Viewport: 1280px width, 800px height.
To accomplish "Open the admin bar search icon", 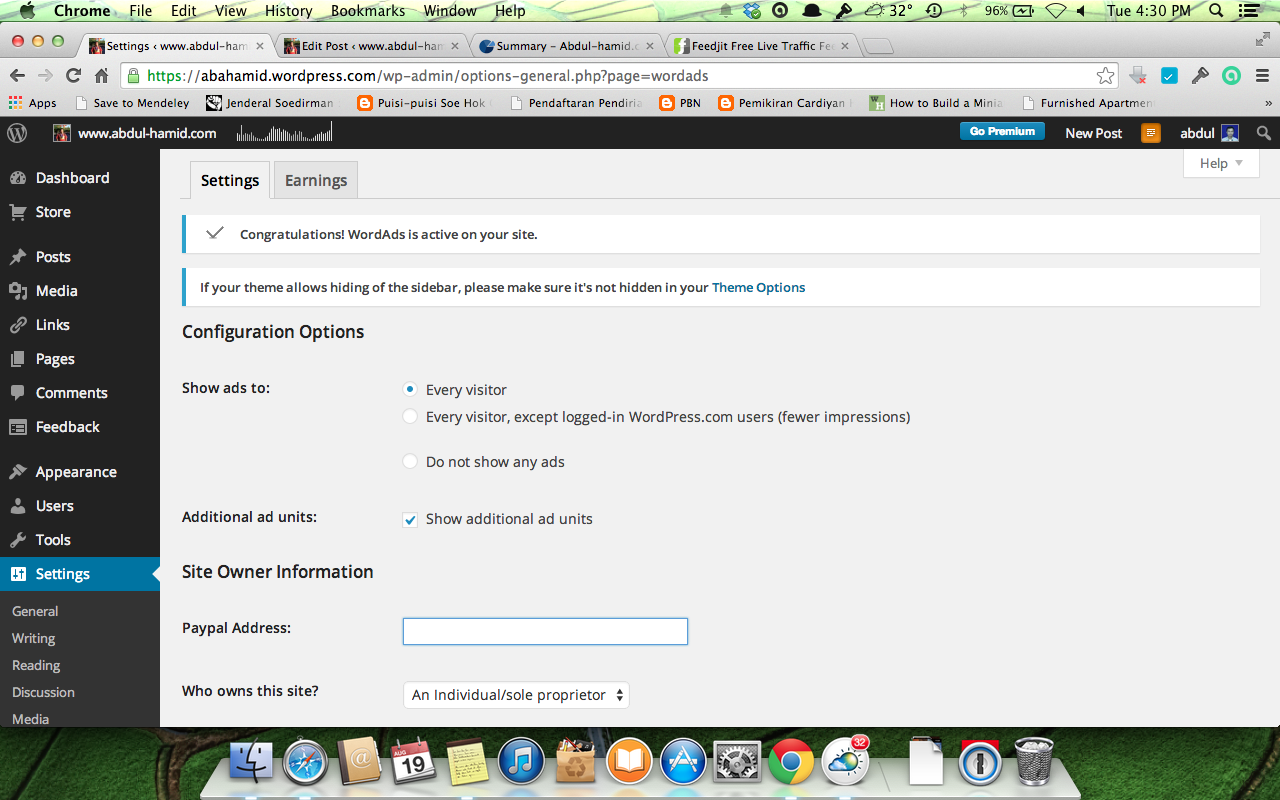I will pyautogui.click(x=1264, y=133).
